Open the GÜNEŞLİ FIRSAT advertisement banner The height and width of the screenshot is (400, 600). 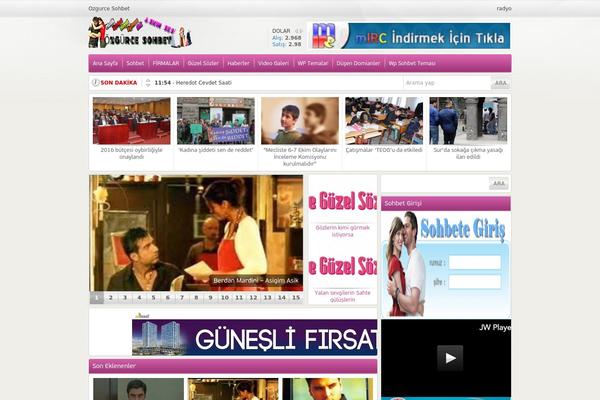(254, 338)
